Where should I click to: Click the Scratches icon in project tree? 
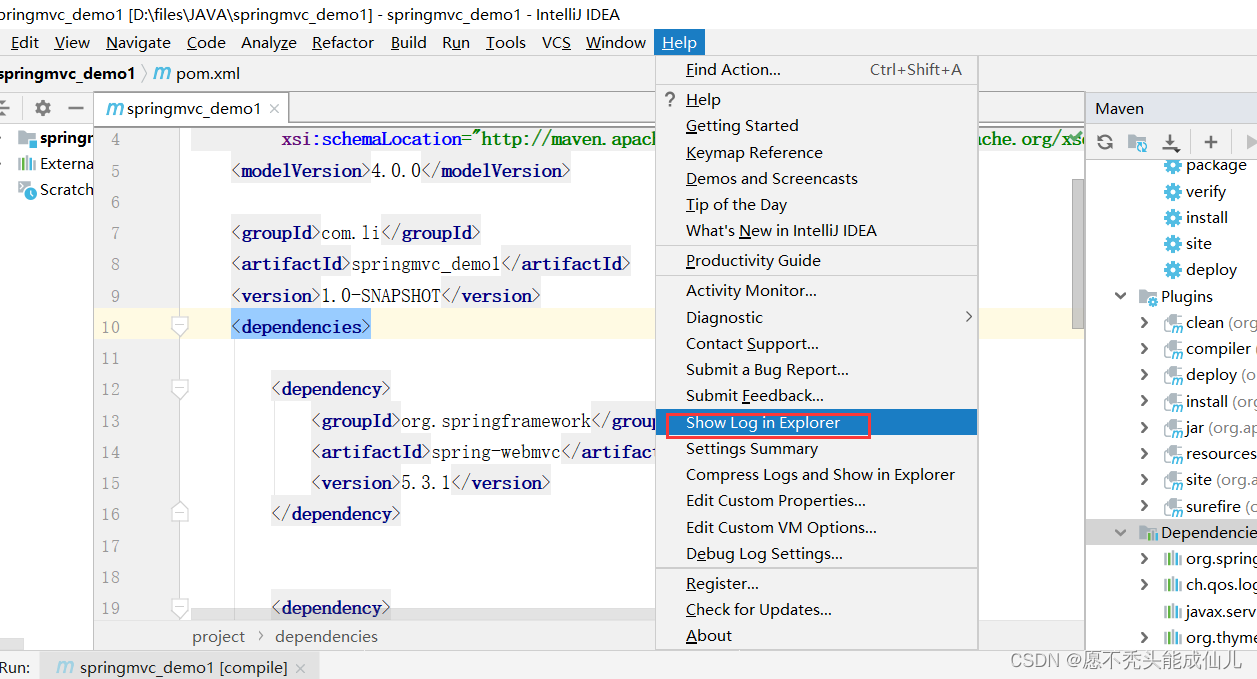click(x=27, y=189)
